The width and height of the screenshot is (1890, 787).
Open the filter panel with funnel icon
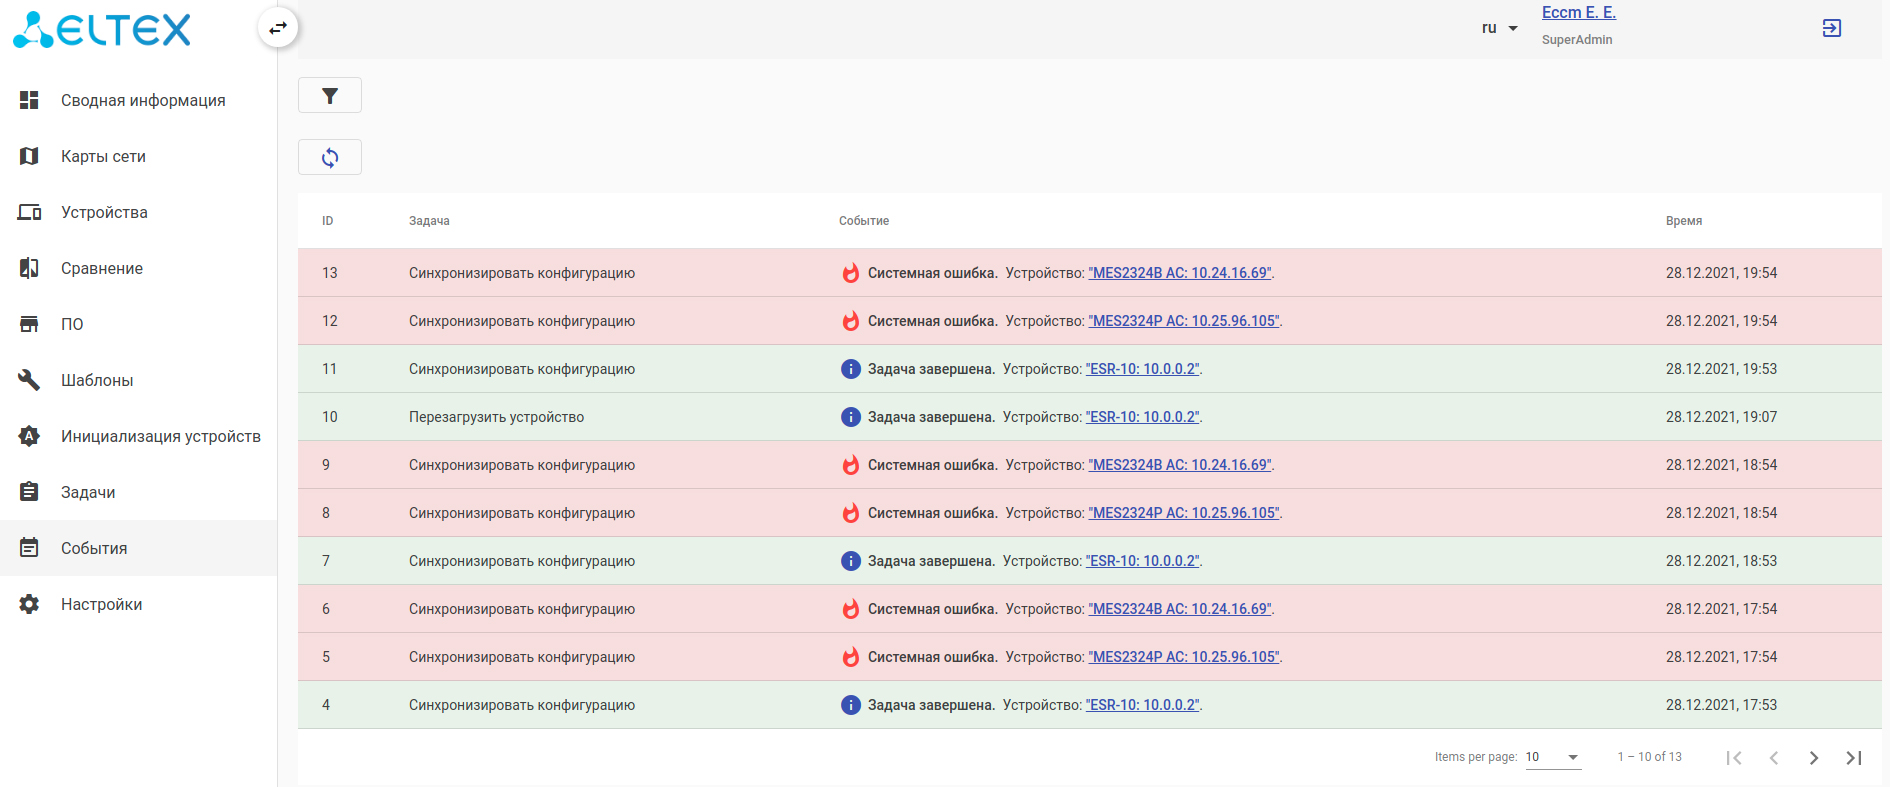click(330, 96)
